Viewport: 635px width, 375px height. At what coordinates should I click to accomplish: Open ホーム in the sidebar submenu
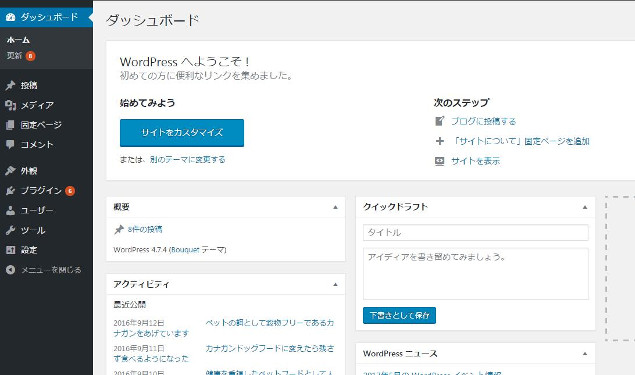(x=18, y=40)
